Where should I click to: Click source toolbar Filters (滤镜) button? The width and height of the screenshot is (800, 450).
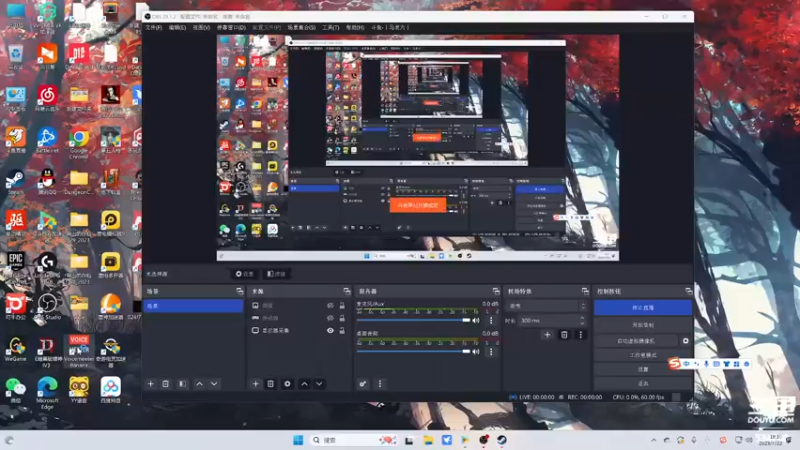click(276, 274)
